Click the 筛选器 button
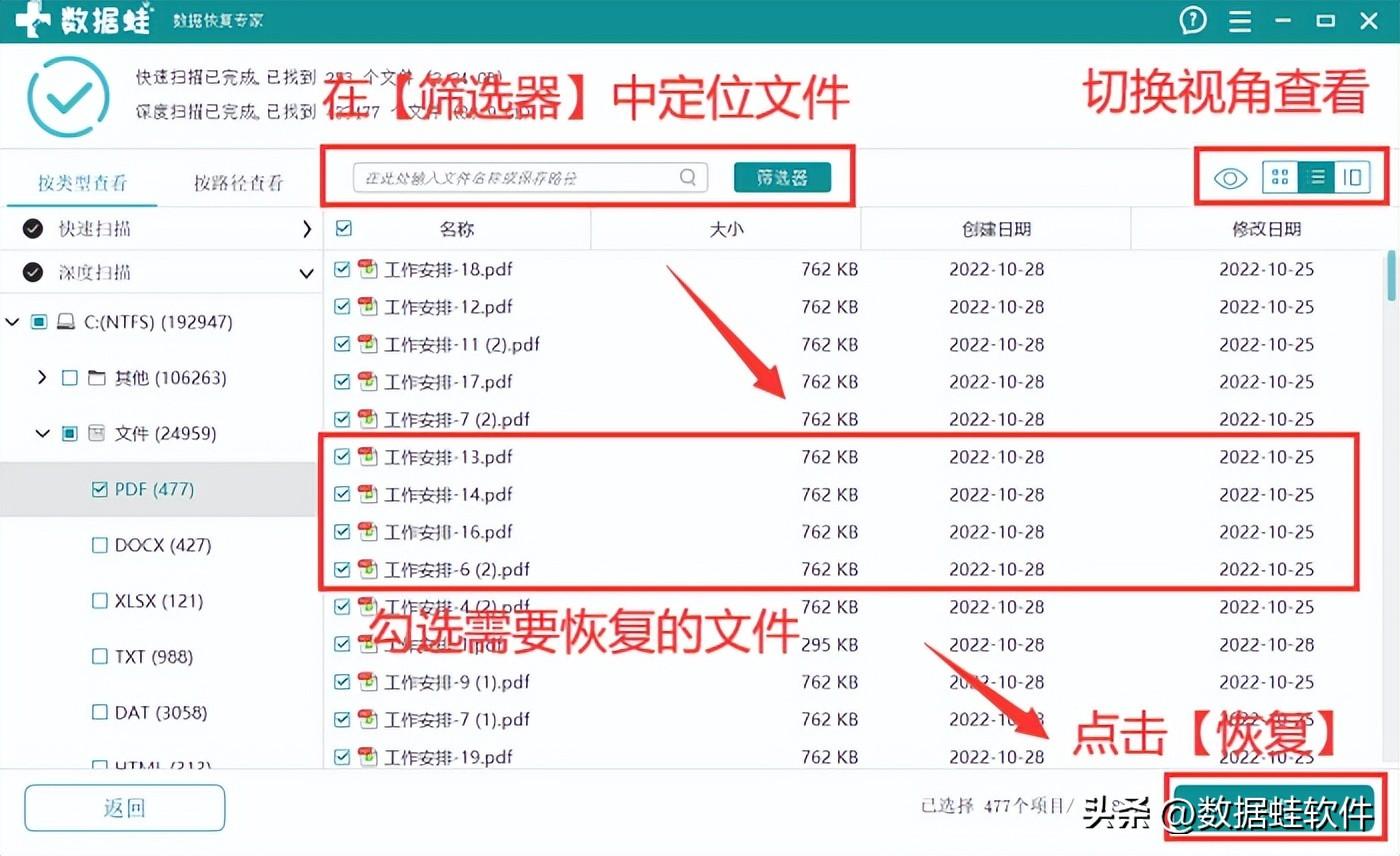 click(x=784, y=177)
